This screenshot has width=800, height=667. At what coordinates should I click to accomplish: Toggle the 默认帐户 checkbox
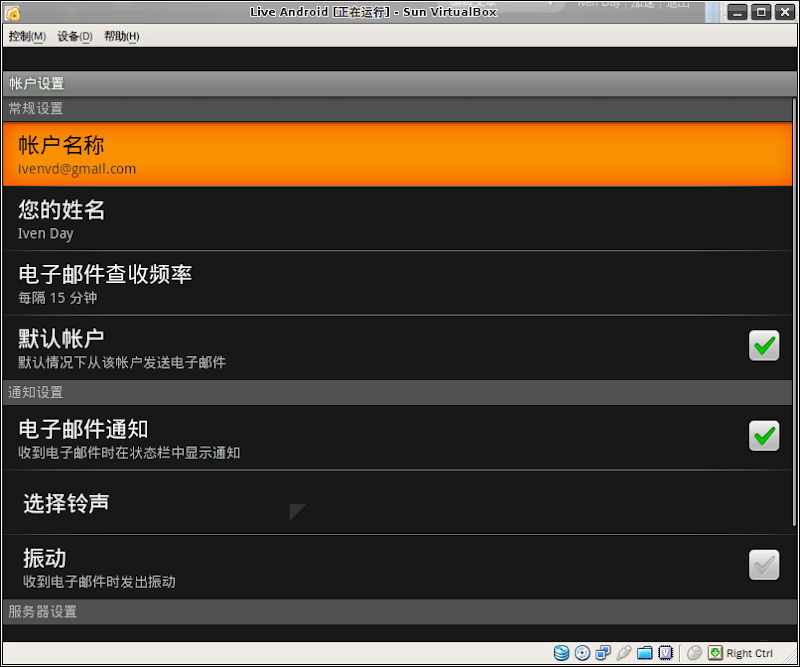coord(764,345)
